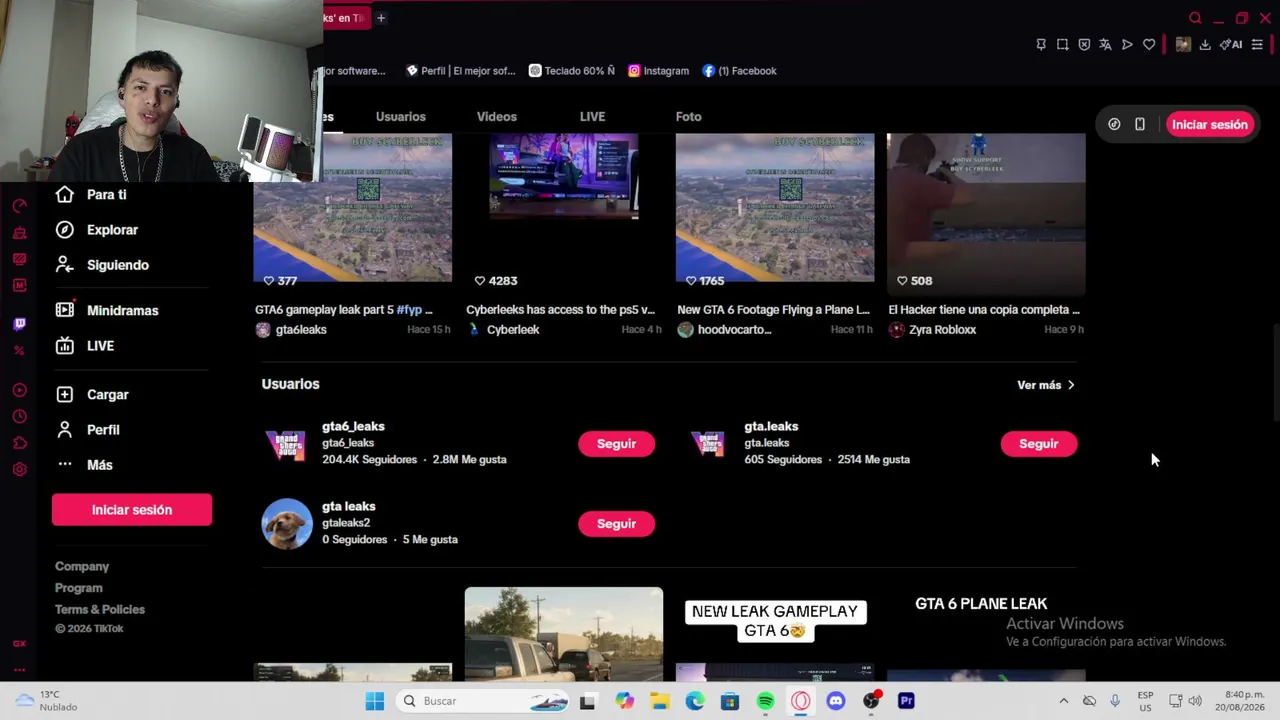This screenshot has width=1280, height=720.
Task: Open the Windows Start menu
Action: (x=375, y=701)
